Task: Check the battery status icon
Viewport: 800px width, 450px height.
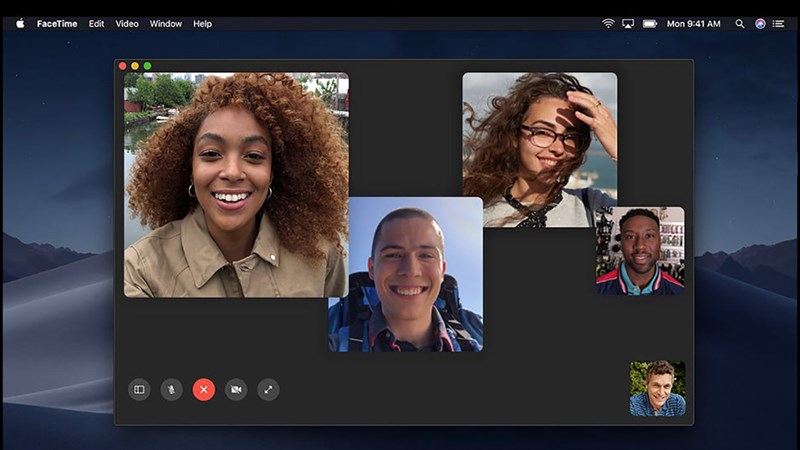Action: click(x=649, y=23)
